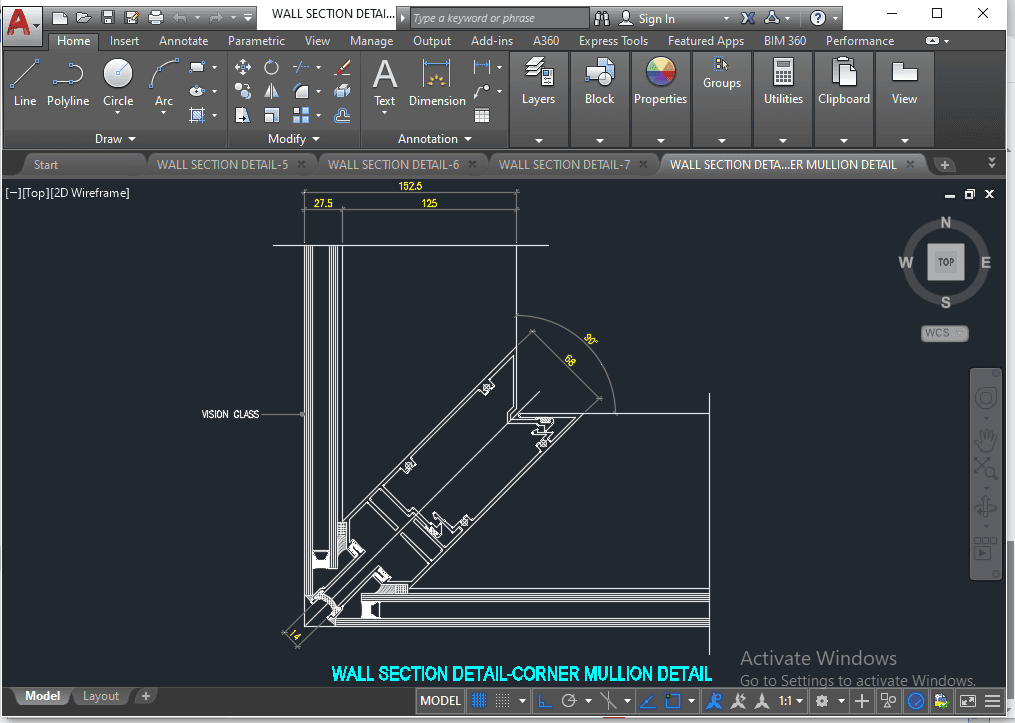This screenshot has width=1015, height=723.
Task: Open the WALL SECTION DETAIL-6 drawing tab
Action: tap(393, 165)
